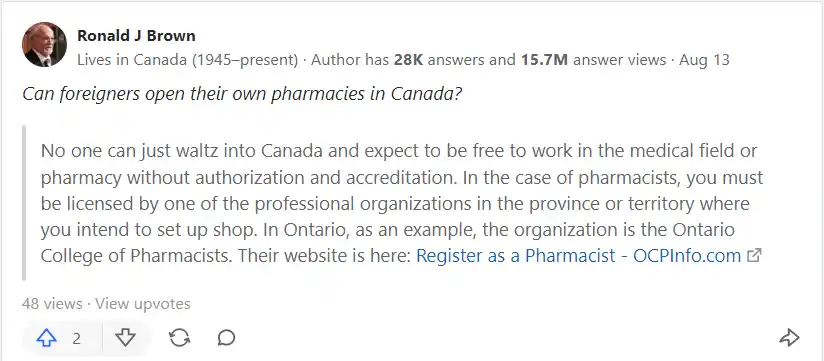The height and width of the screenshot is (361, 824).
Task: Open the Aug 13 answer date
Action: click(x=704, y=60)
